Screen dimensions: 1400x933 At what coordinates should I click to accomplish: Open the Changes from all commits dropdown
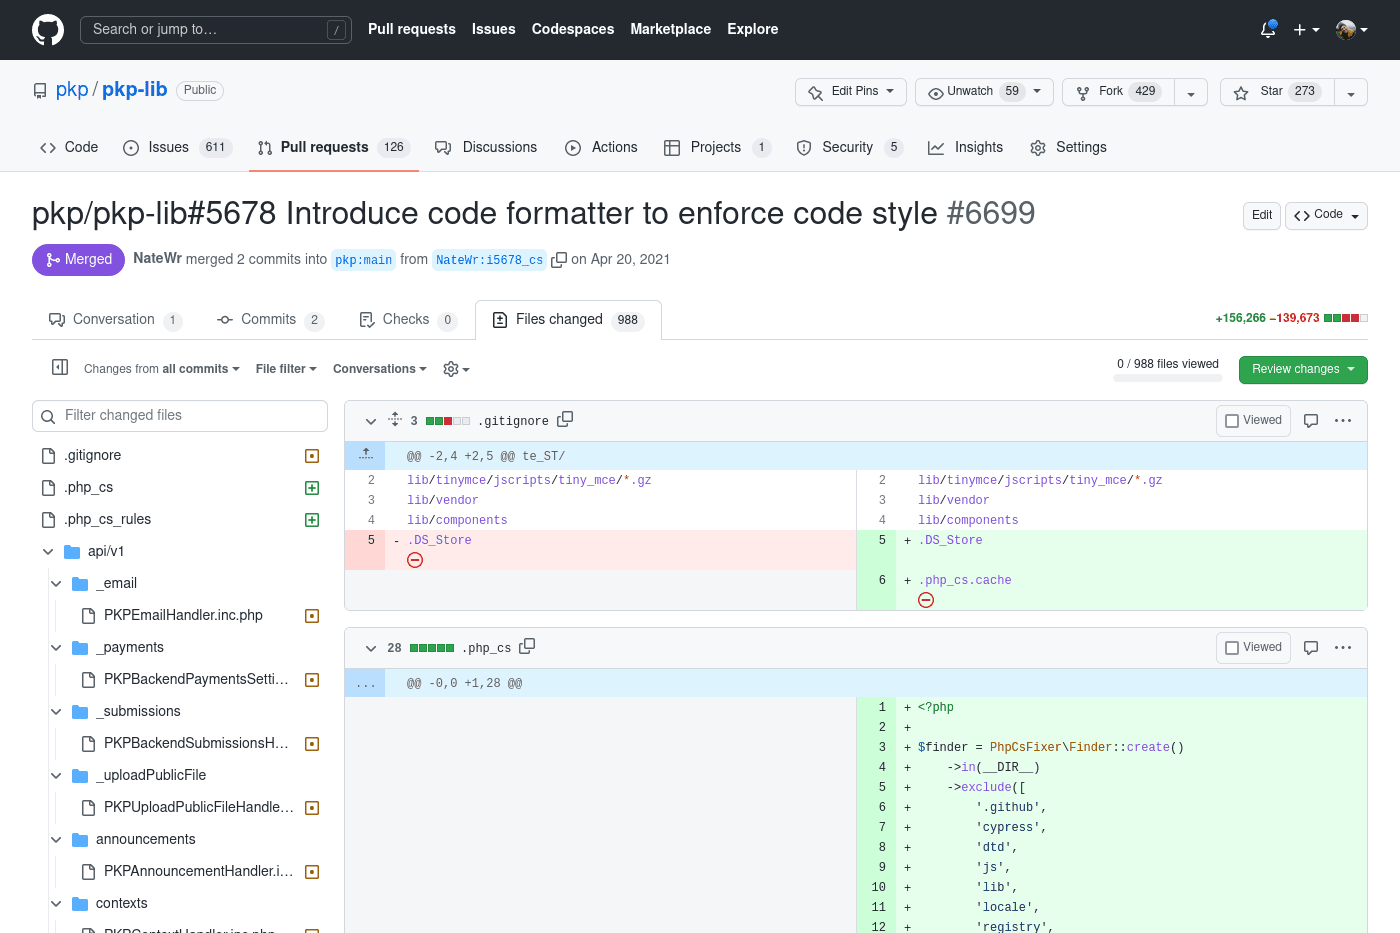point(162,369)
